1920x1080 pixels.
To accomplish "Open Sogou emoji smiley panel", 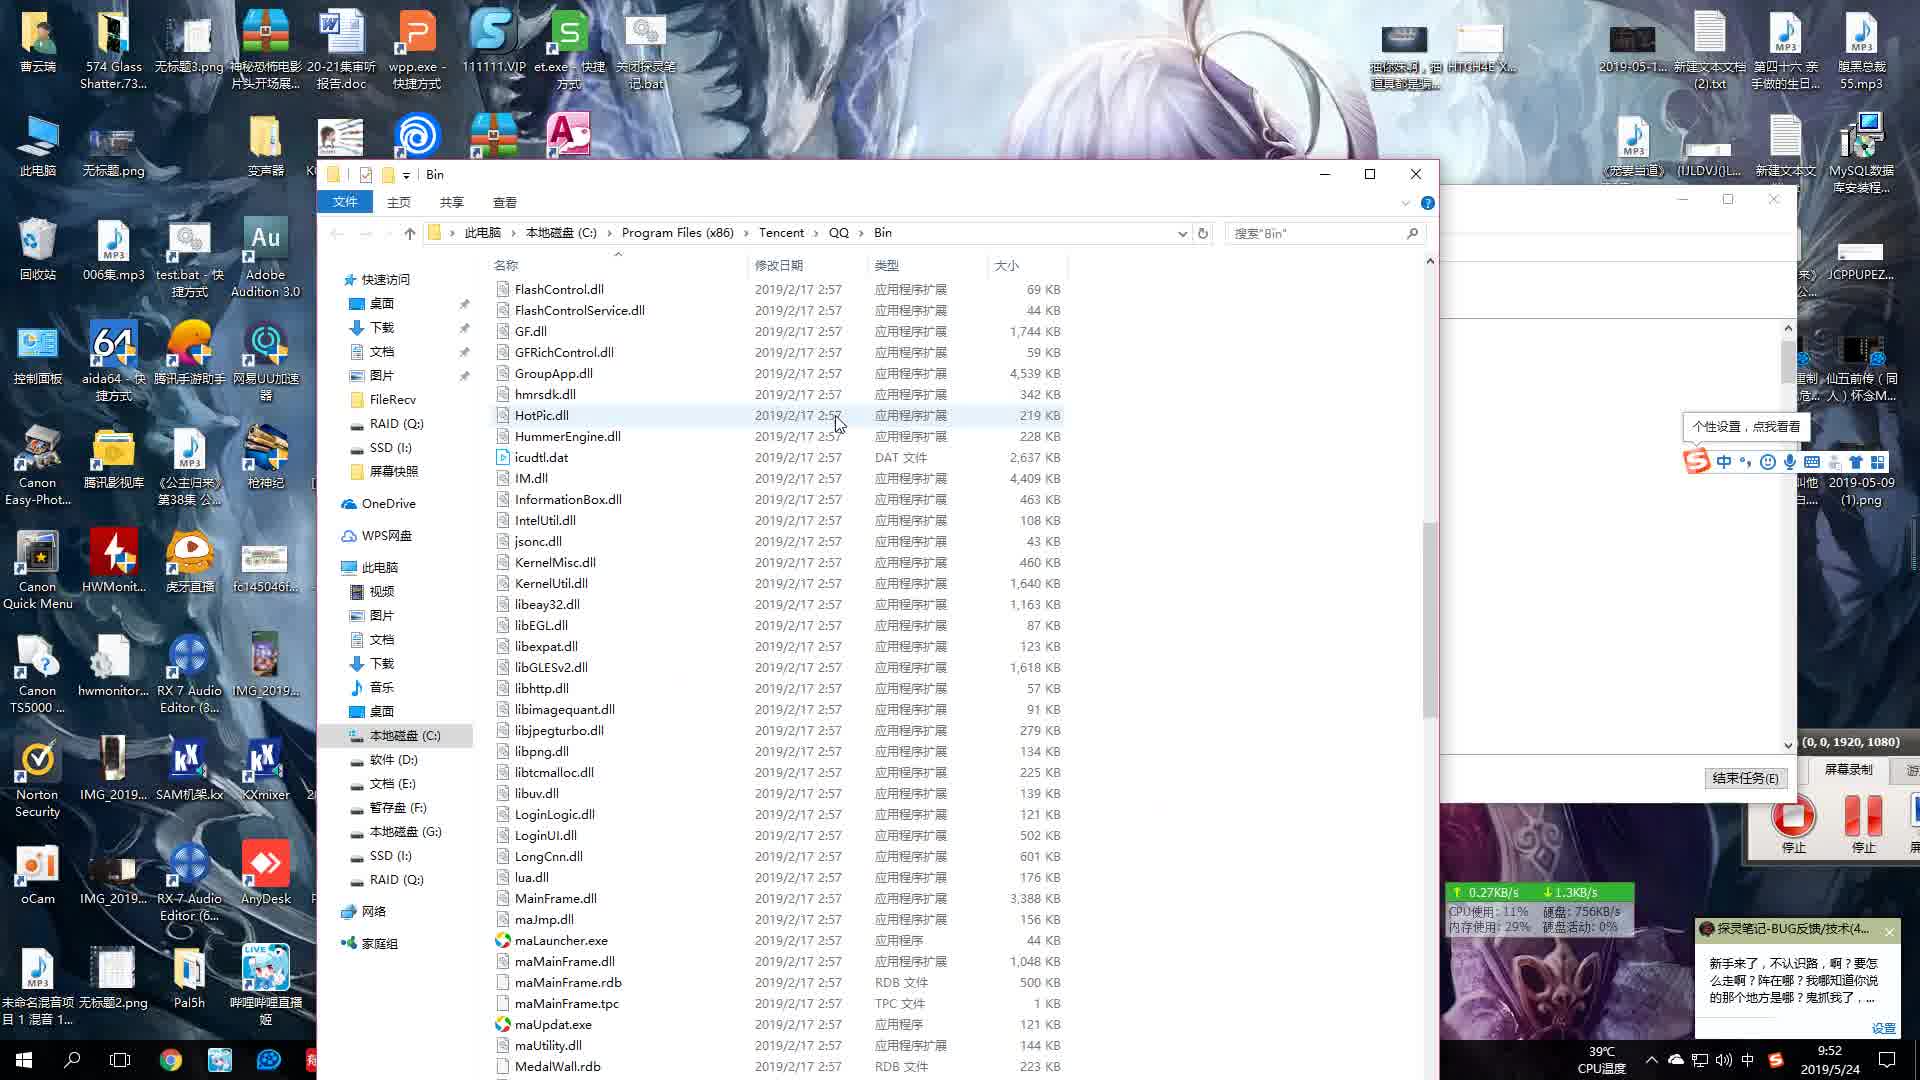I will [1768, 462].
